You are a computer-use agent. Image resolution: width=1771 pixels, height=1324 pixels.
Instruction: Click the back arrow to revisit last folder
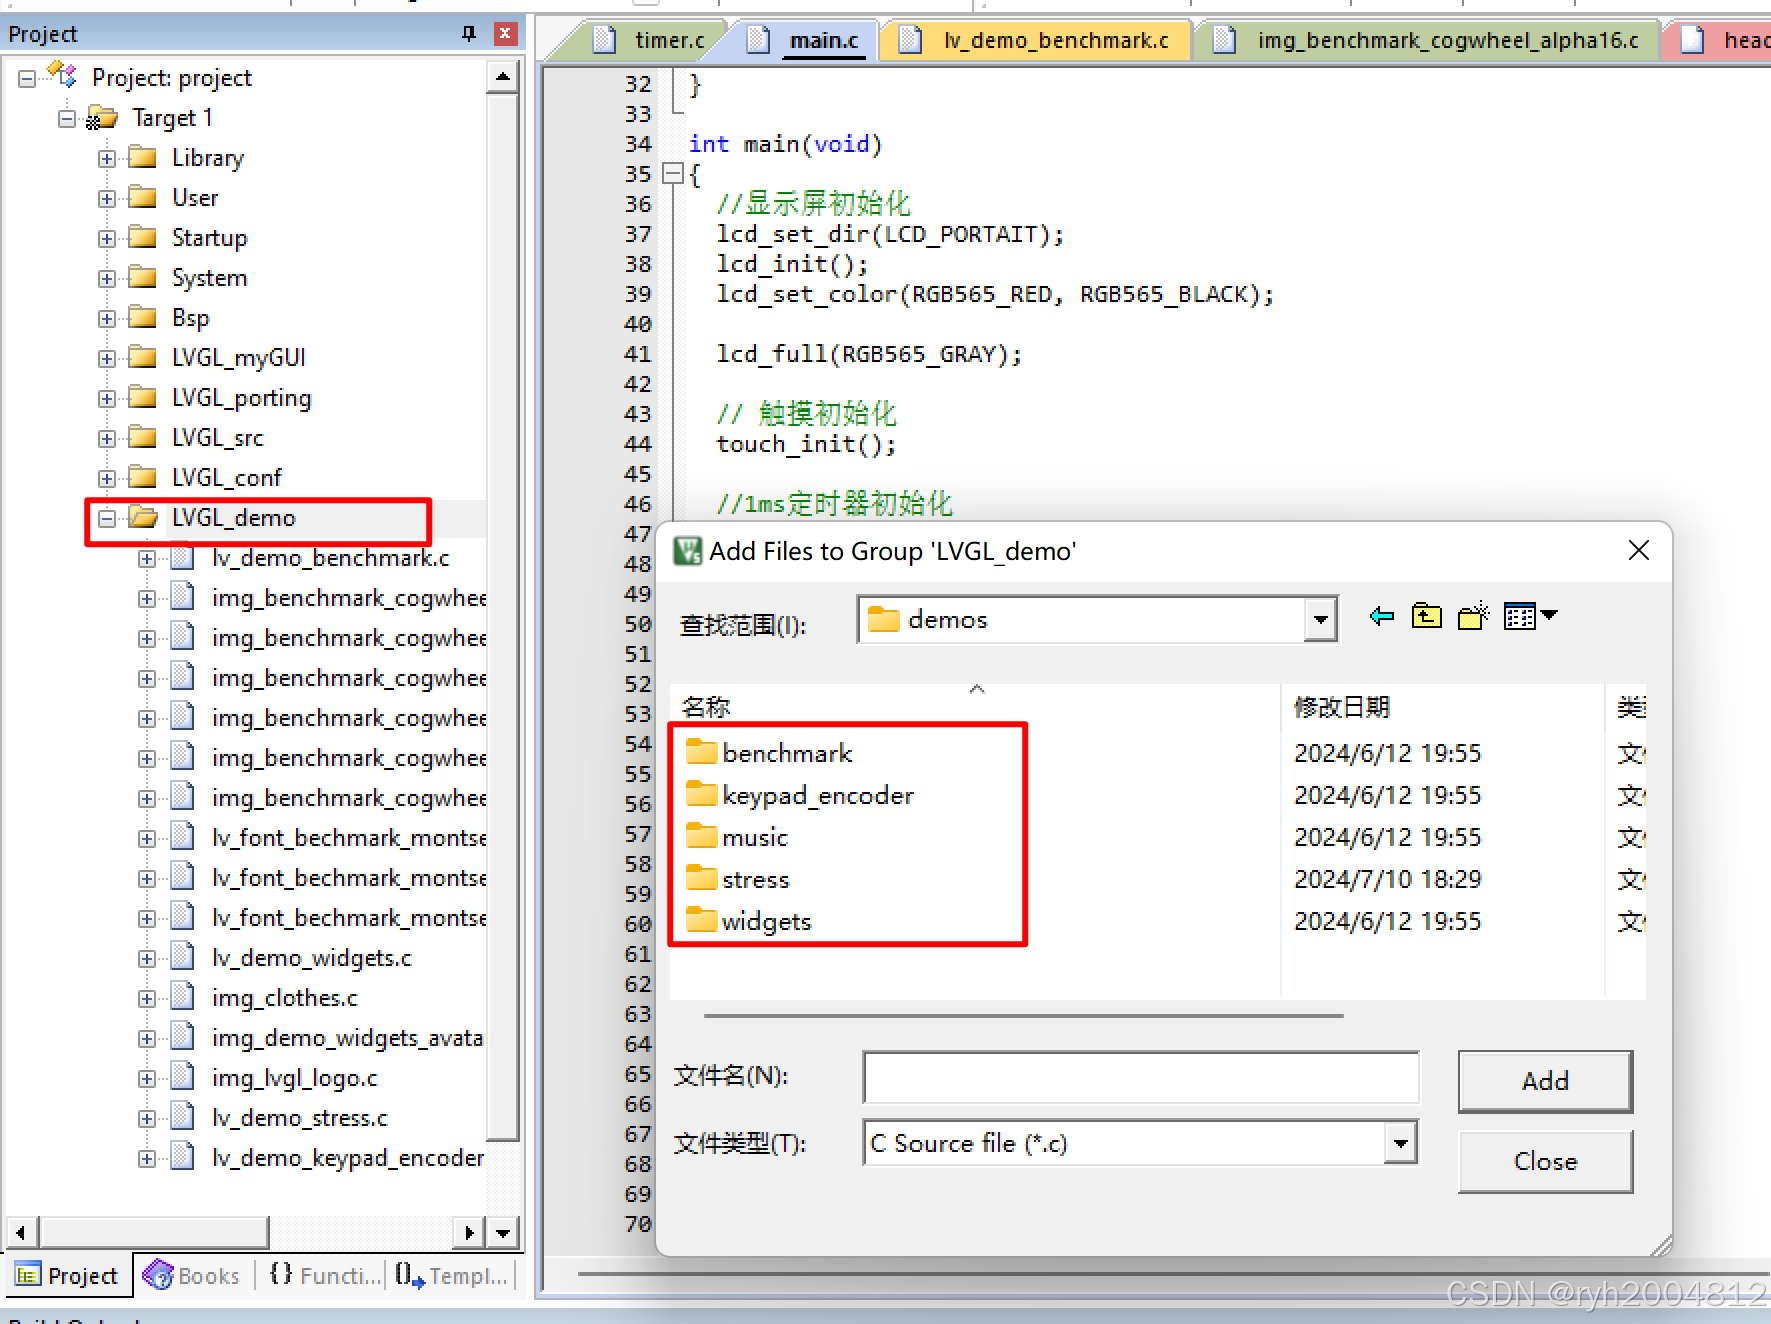click(1381, 617)
